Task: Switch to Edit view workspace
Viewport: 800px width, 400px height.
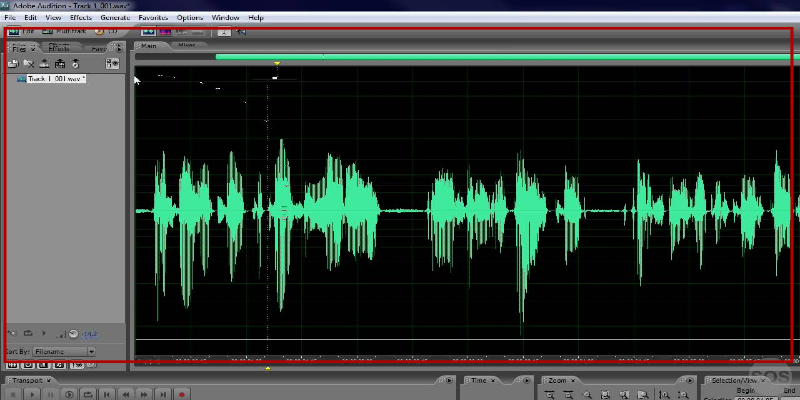Action: [21, 32]
